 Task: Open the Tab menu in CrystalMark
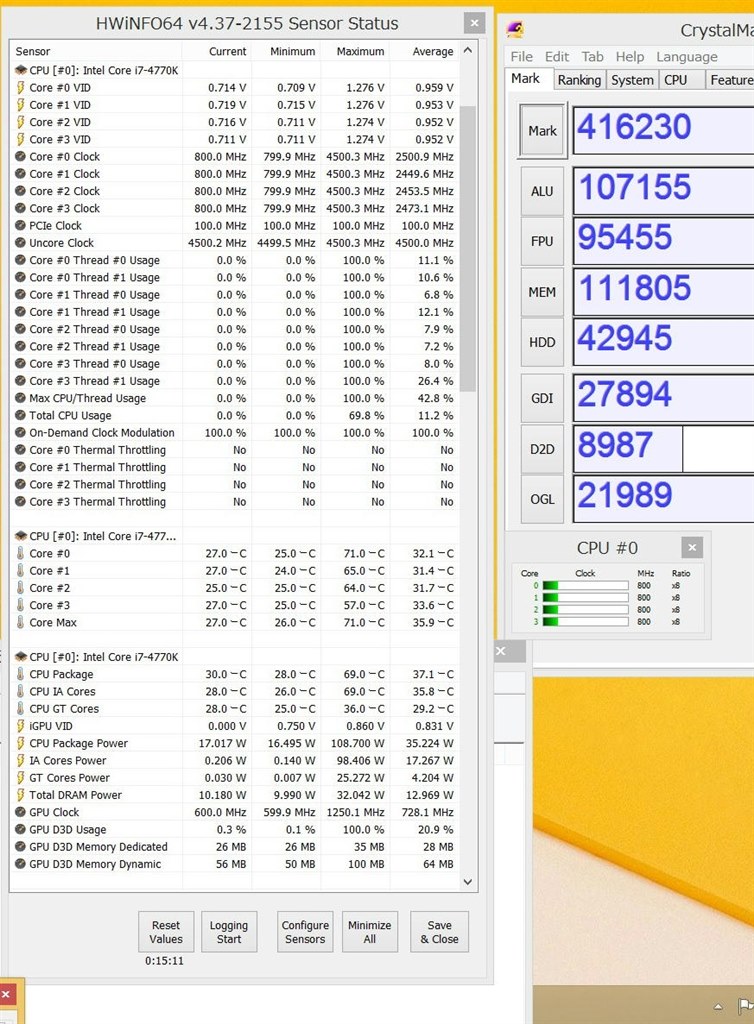593,57
